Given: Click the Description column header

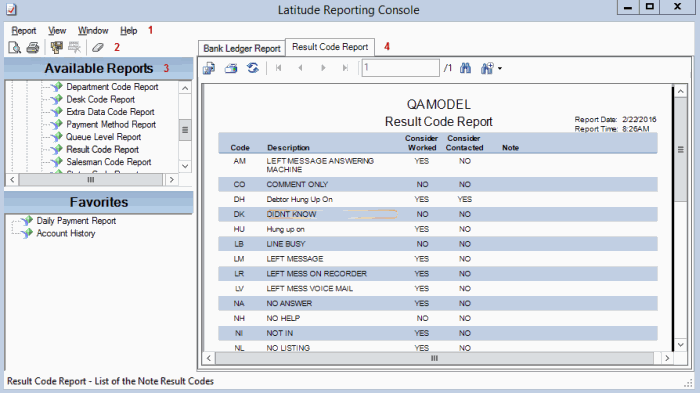Looking at the screenshot, I should pyautogui.click(x=288, y=148).
